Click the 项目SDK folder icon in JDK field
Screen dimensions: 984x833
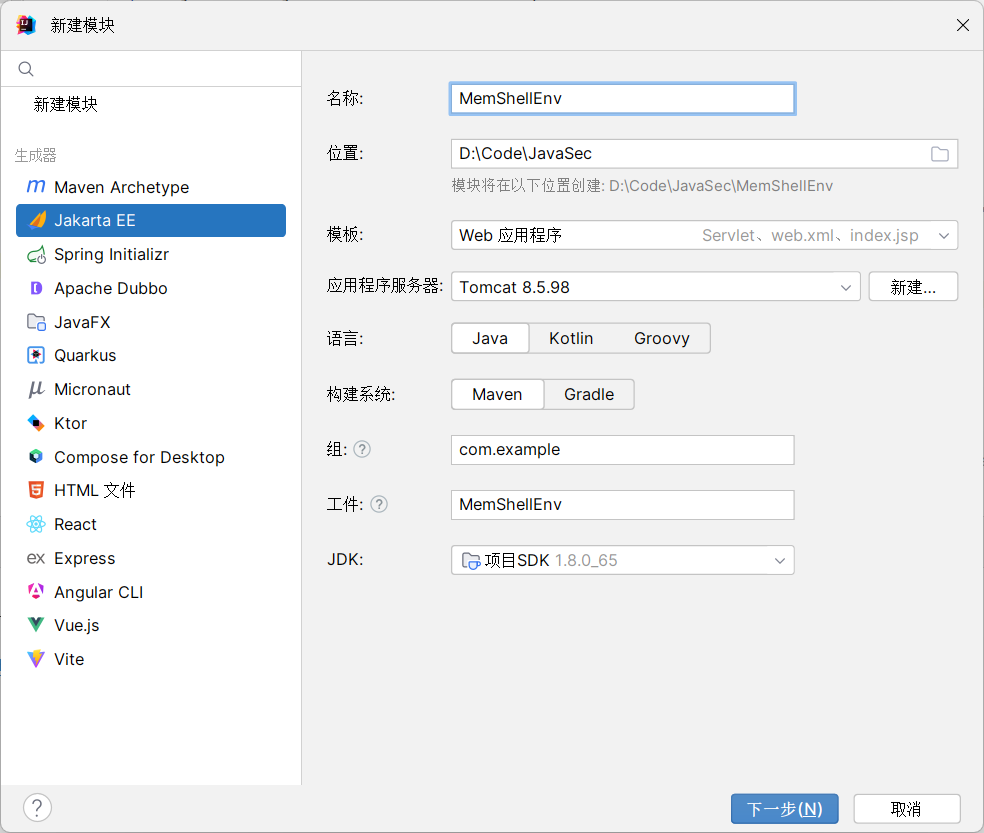[471, 560]
